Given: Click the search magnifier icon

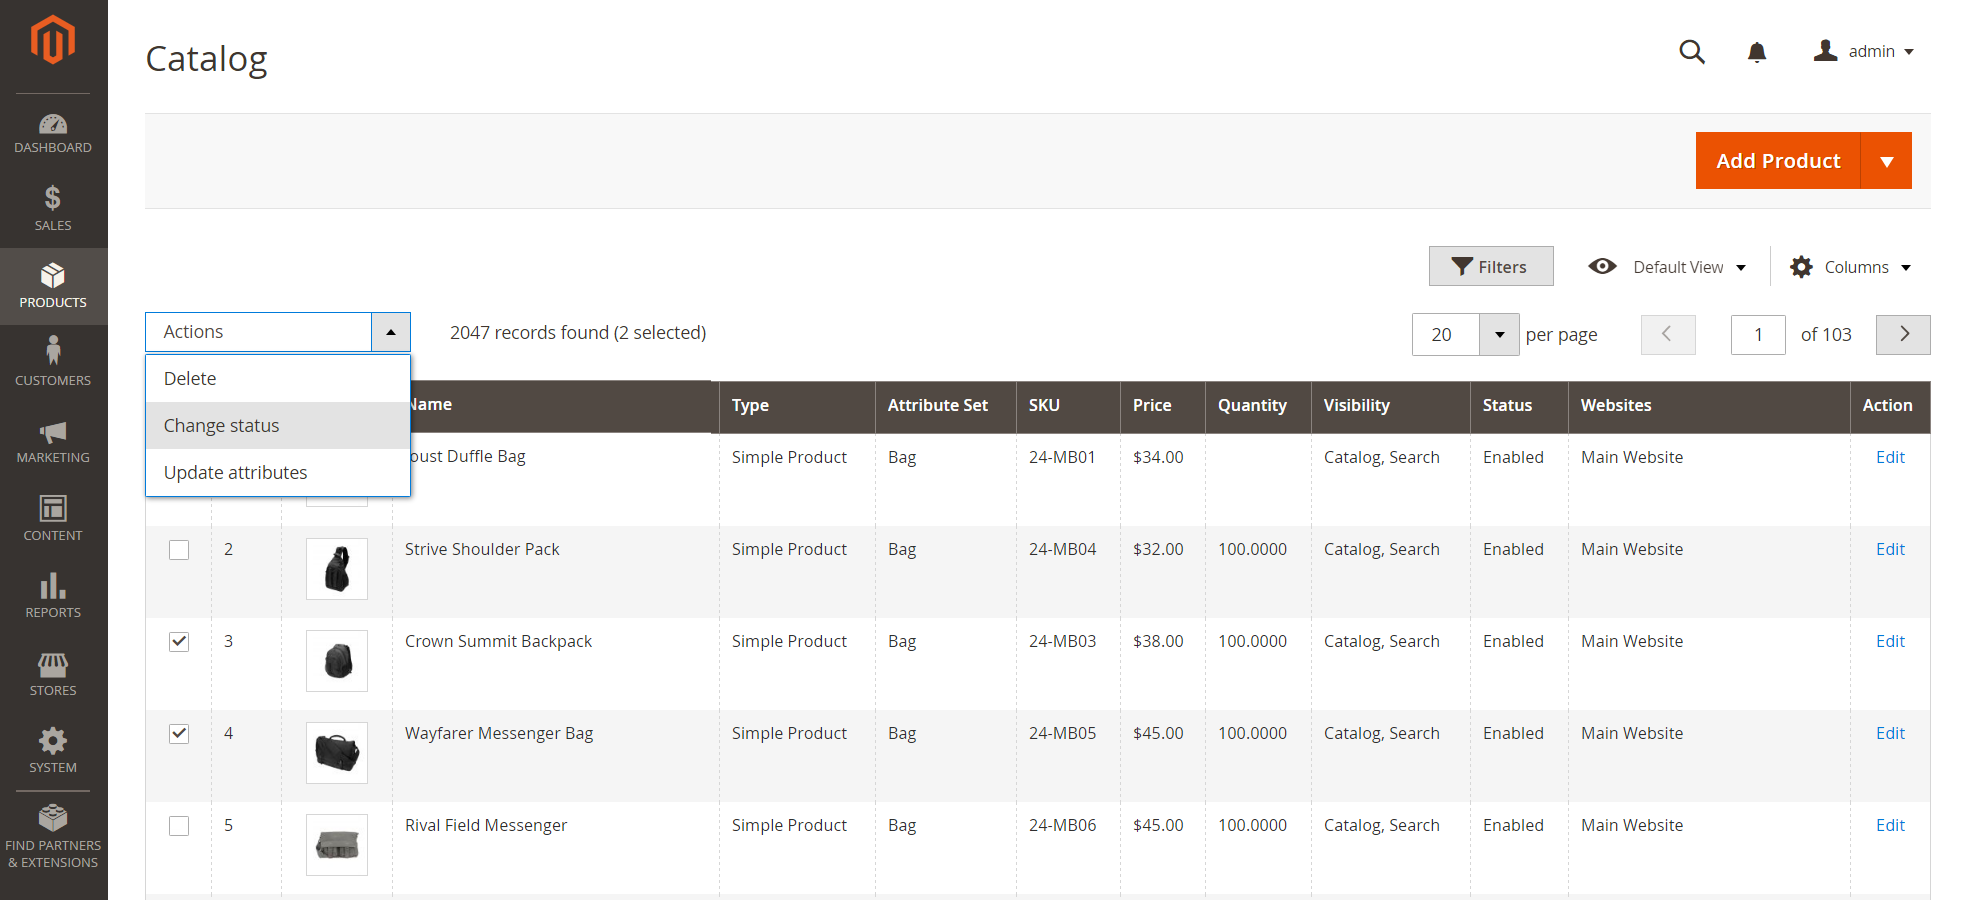Looking at the screenshot, I should coord(1692,51).
